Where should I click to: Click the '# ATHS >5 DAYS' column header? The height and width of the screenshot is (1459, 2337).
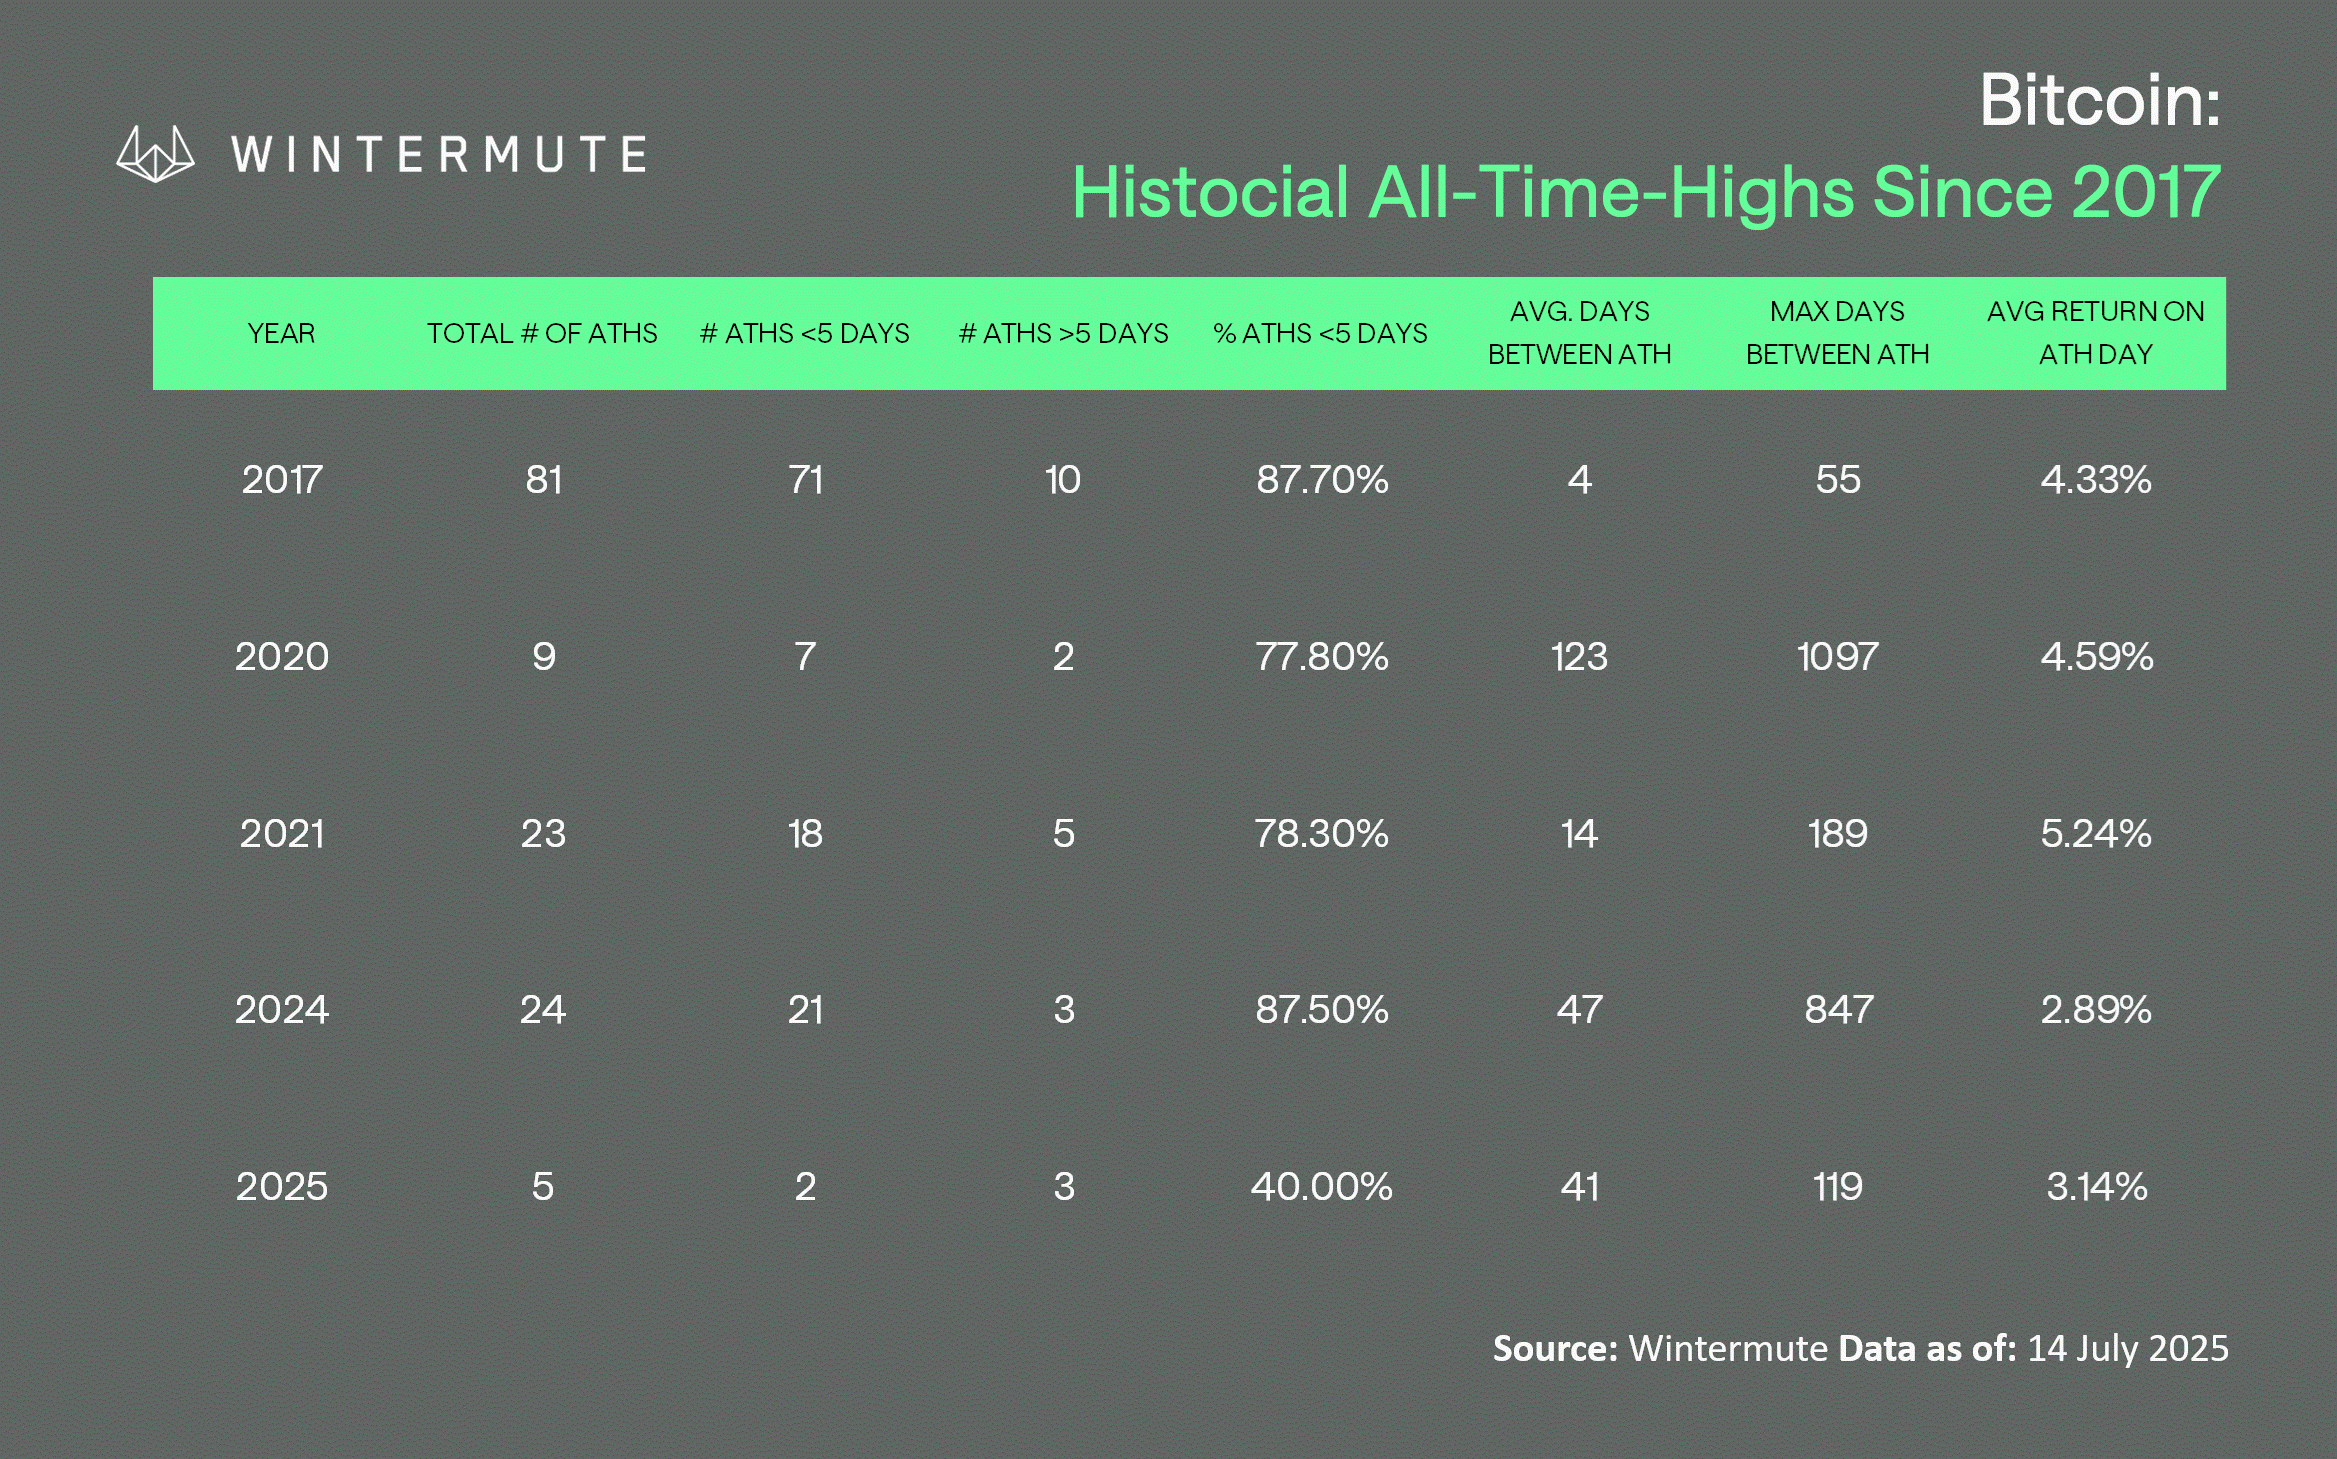pos(1063,333)
